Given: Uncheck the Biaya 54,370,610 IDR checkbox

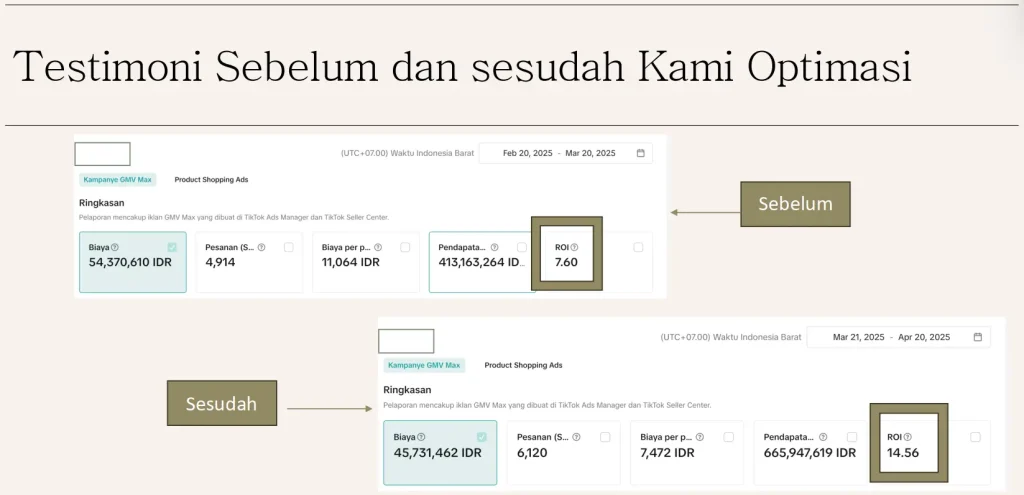Looking at the screenshot, I should click(173, 246).
